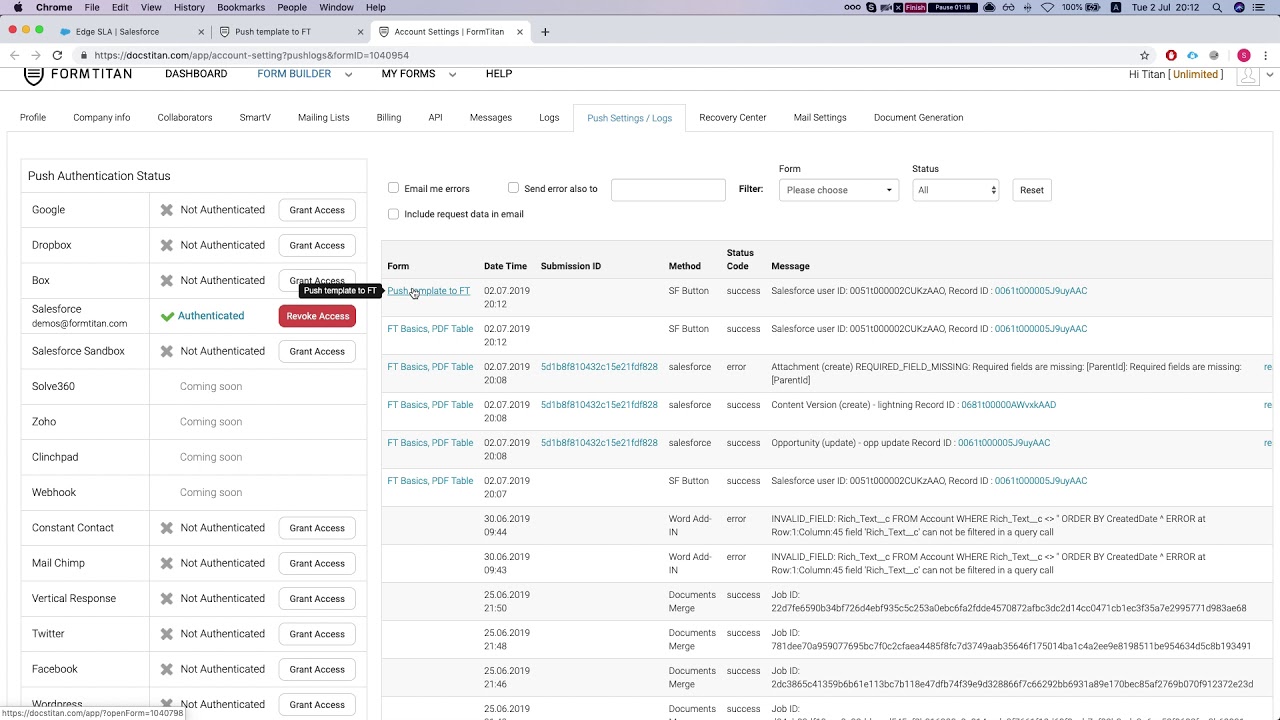
Task: Open Chrome Bookmarks menu
Action: tap(241, 7)
